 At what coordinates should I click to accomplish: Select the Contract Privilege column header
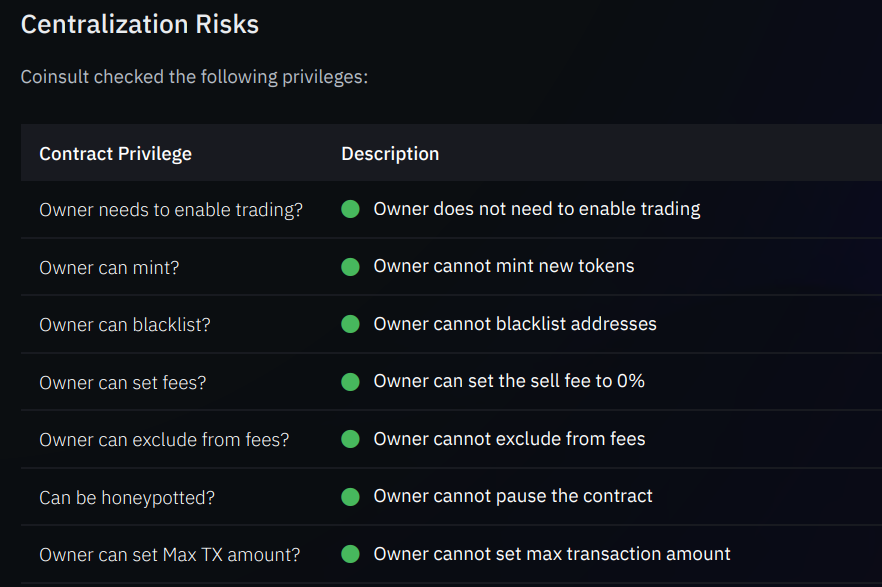115,153
